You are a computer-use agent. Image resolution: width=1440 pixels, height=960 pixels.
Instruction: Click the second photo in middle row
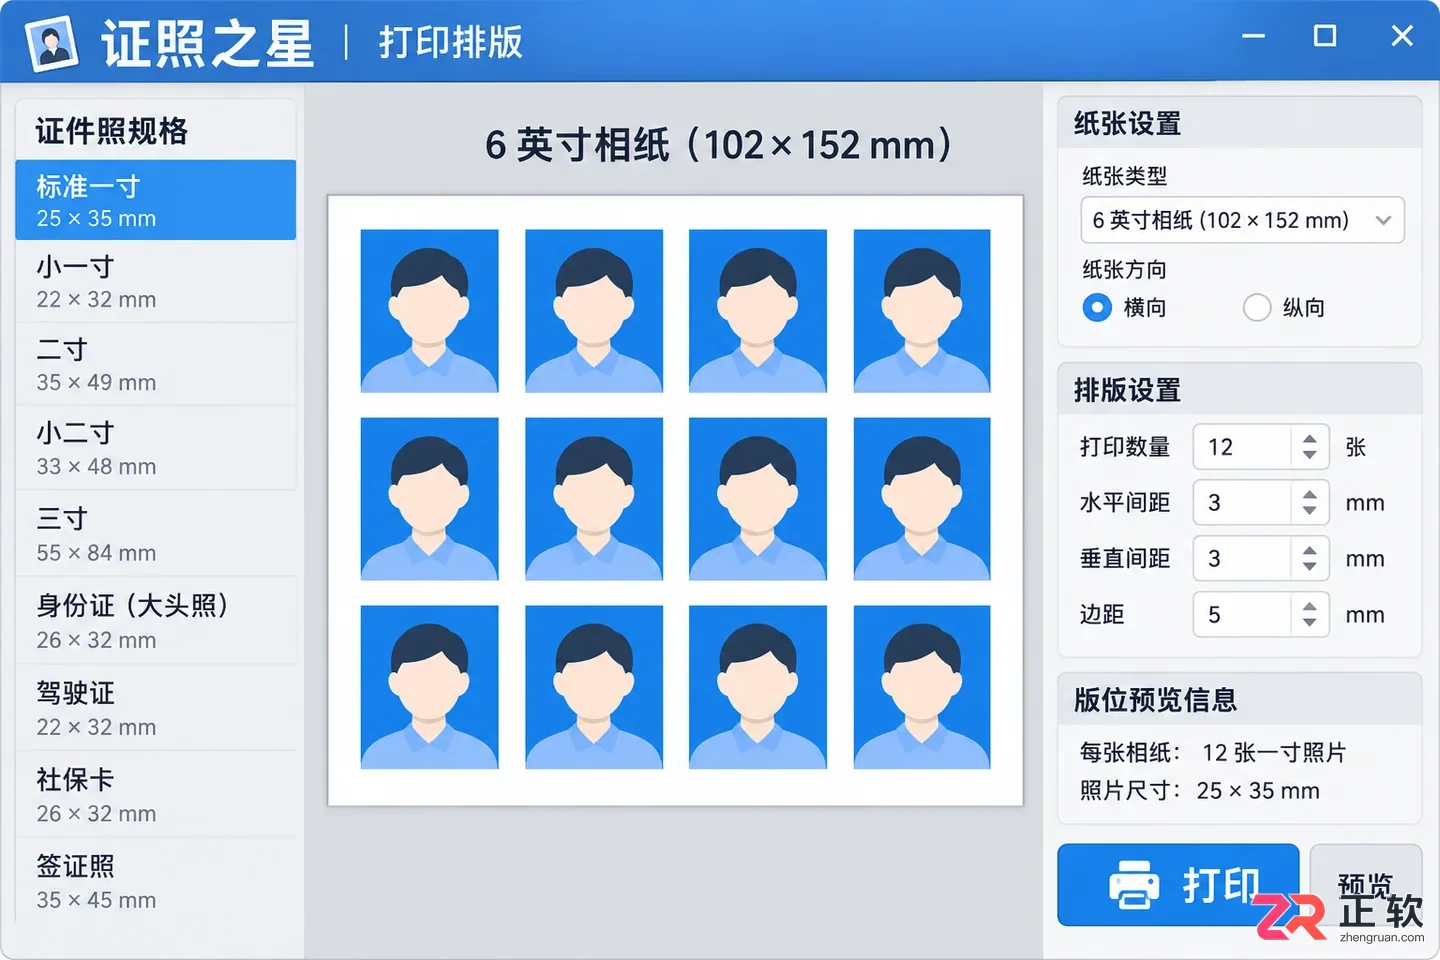[594, 499]
